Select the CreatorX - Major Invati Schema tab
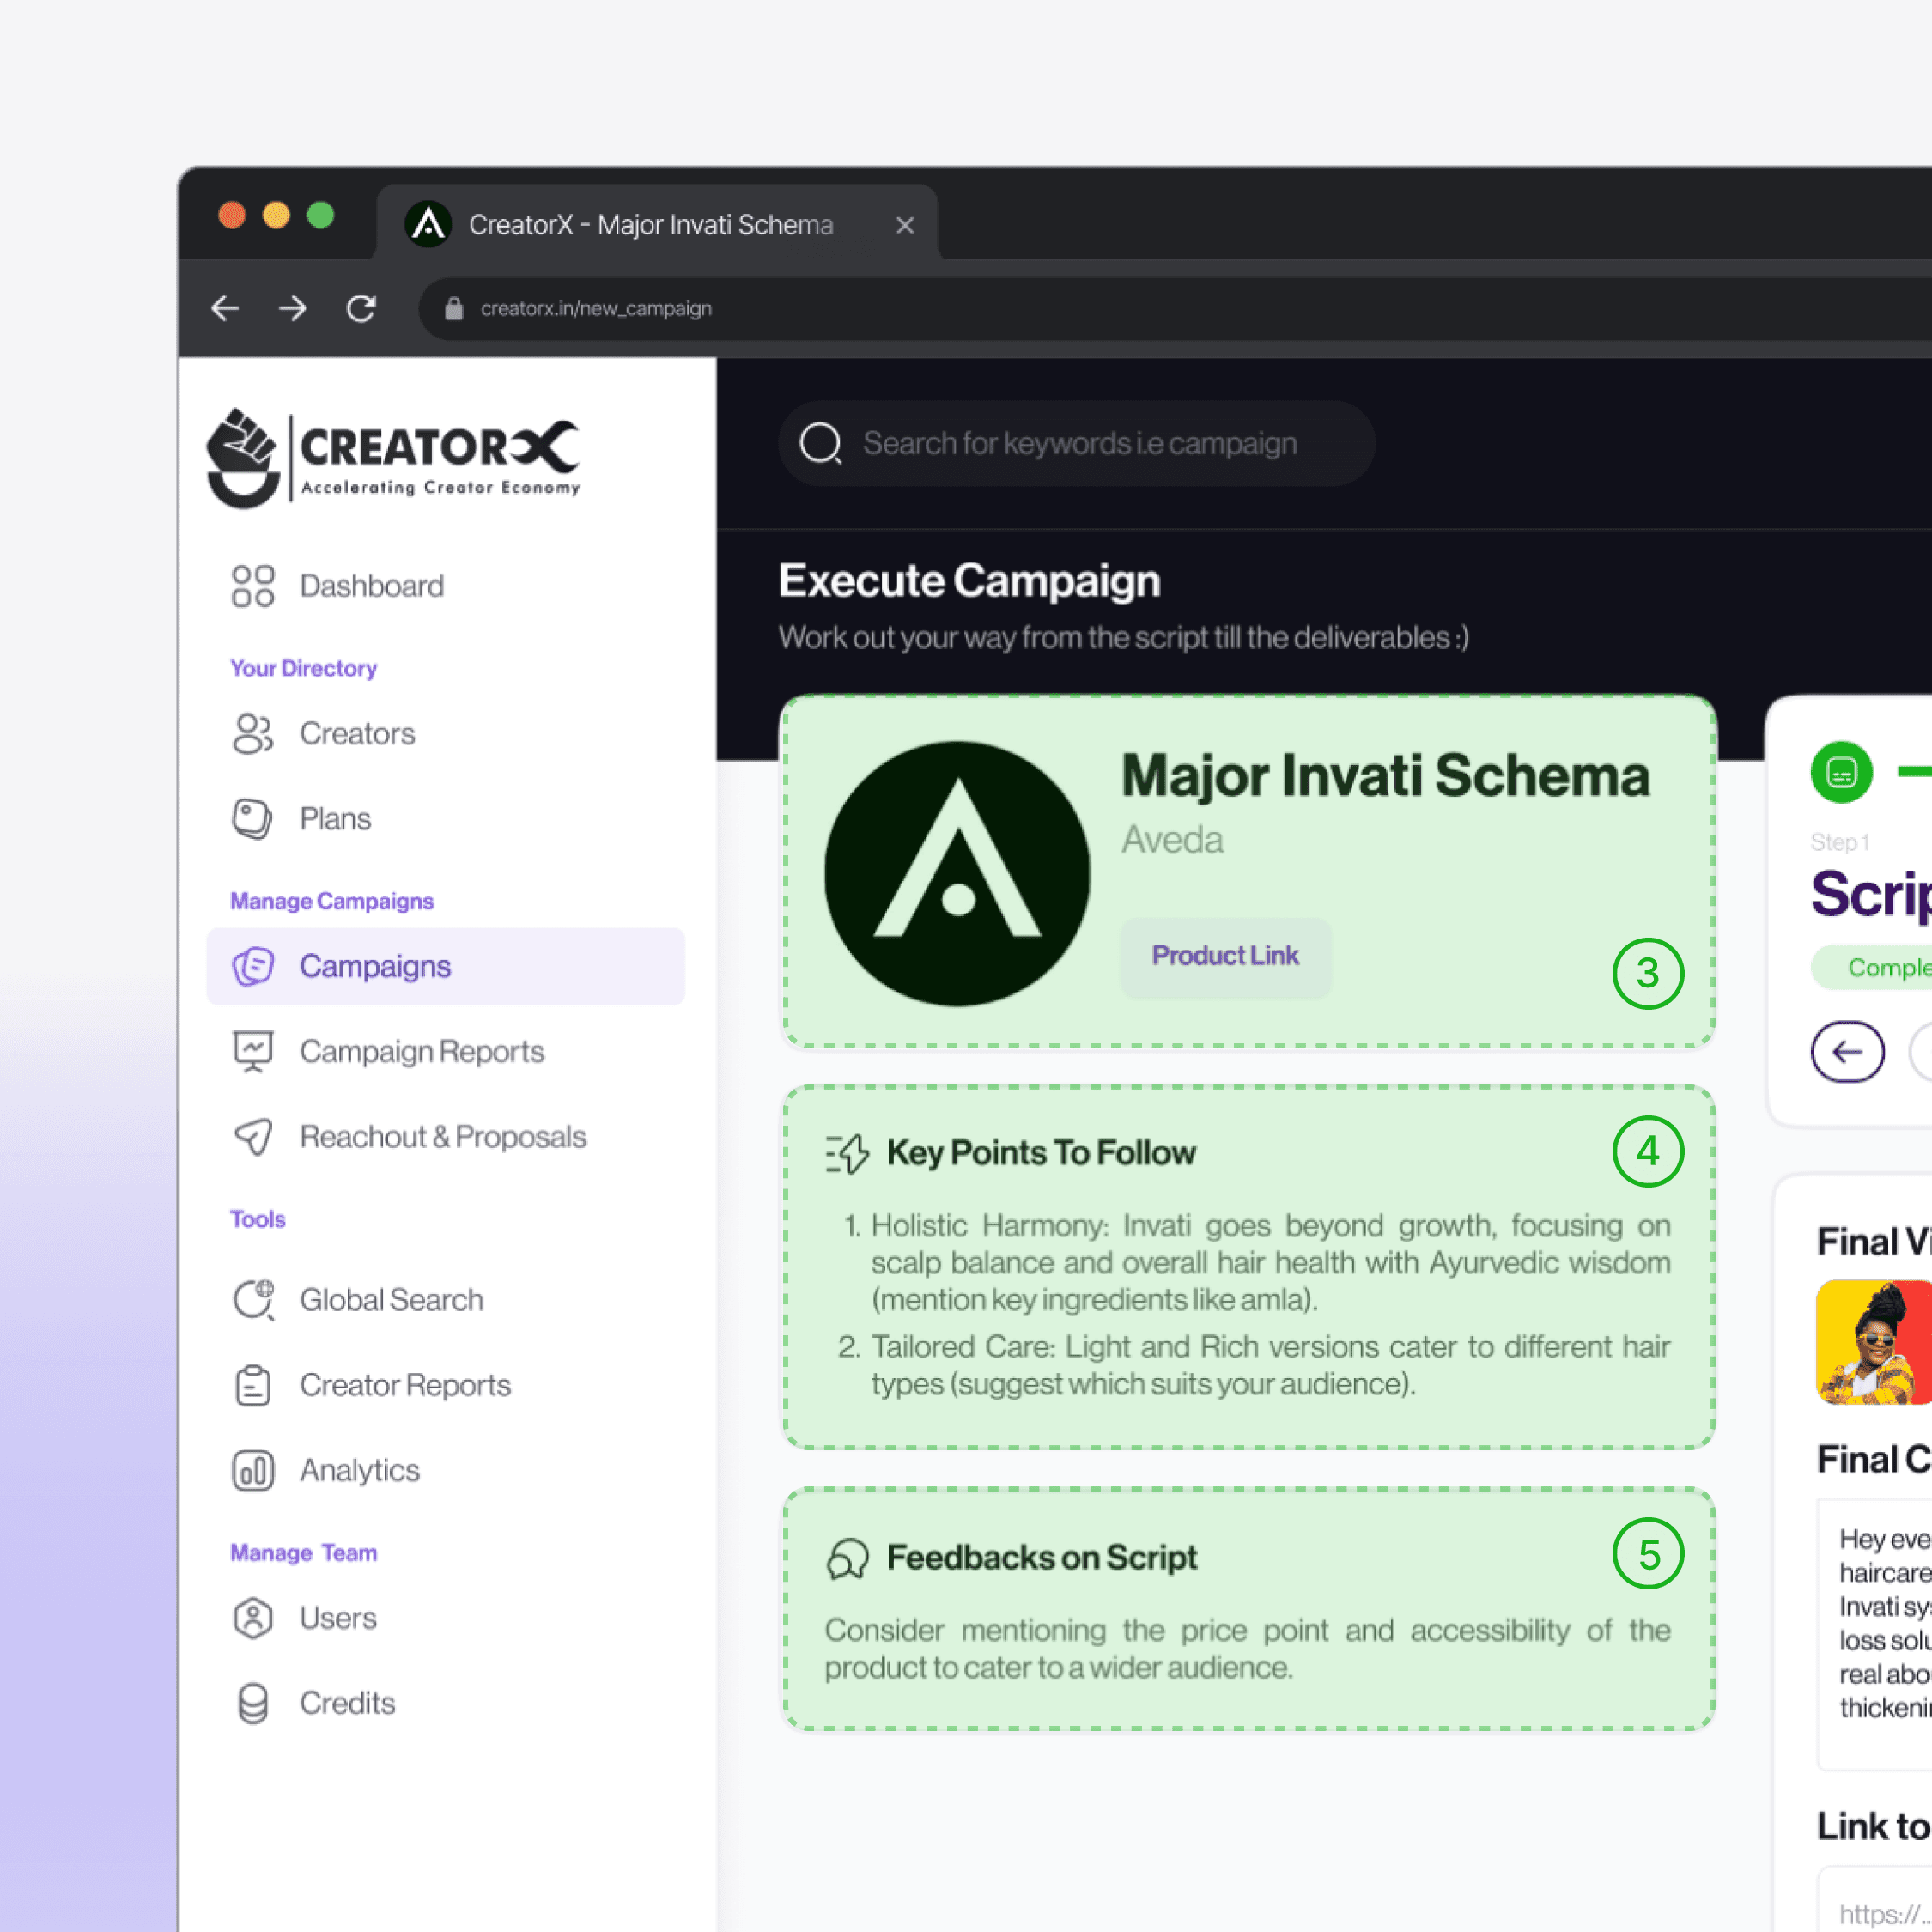The width and height of the screenshot is (1932, 1932). [x=657, y=224]
